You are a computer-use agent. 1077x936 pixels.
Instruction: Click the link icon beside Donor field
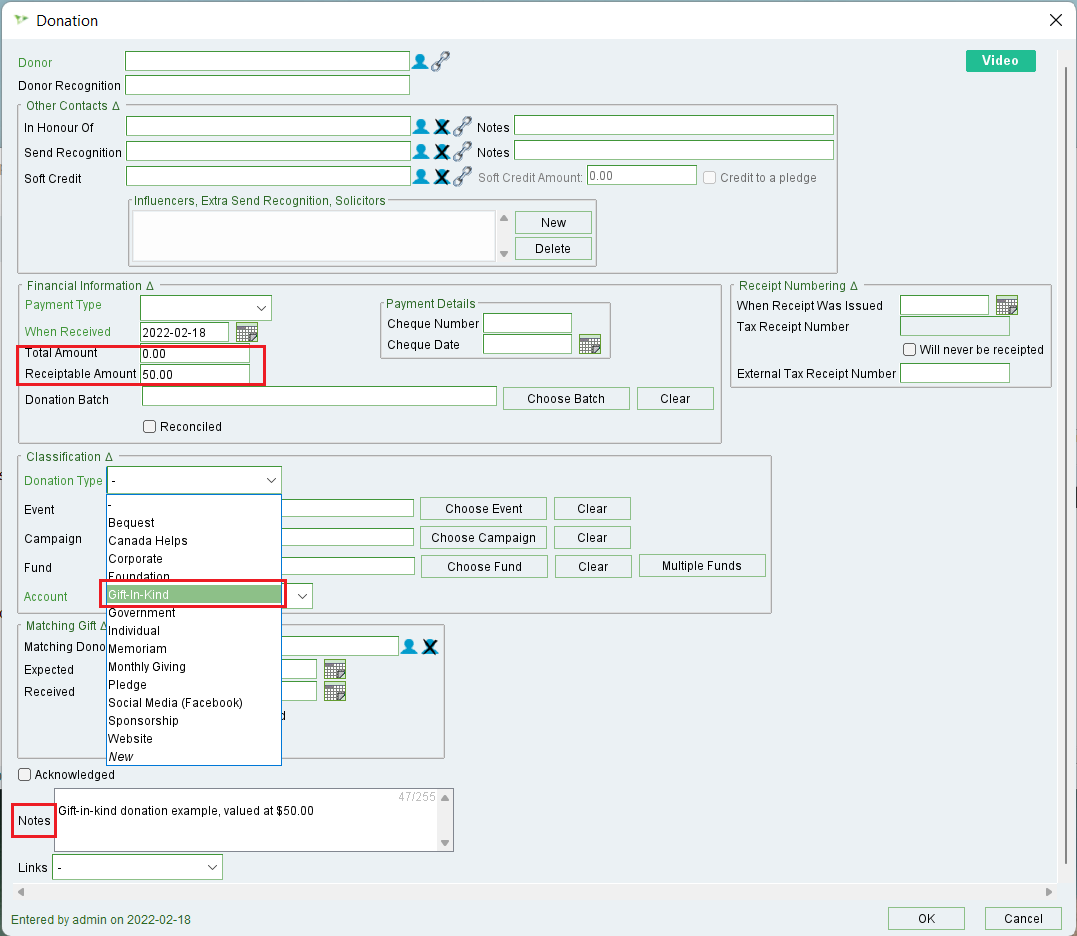[x=441, y=61]
